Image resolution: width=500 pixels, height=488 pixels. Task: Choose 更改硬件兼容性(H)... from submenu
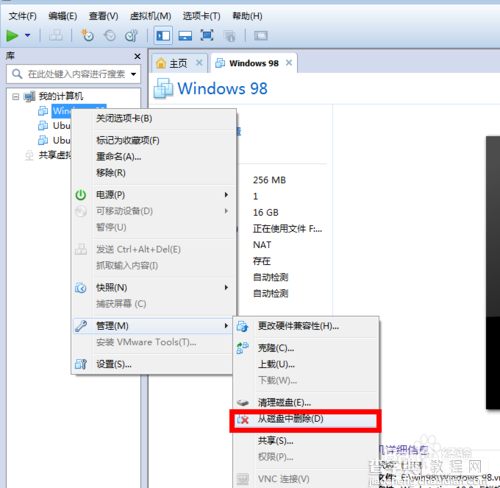tap(306, 326)
